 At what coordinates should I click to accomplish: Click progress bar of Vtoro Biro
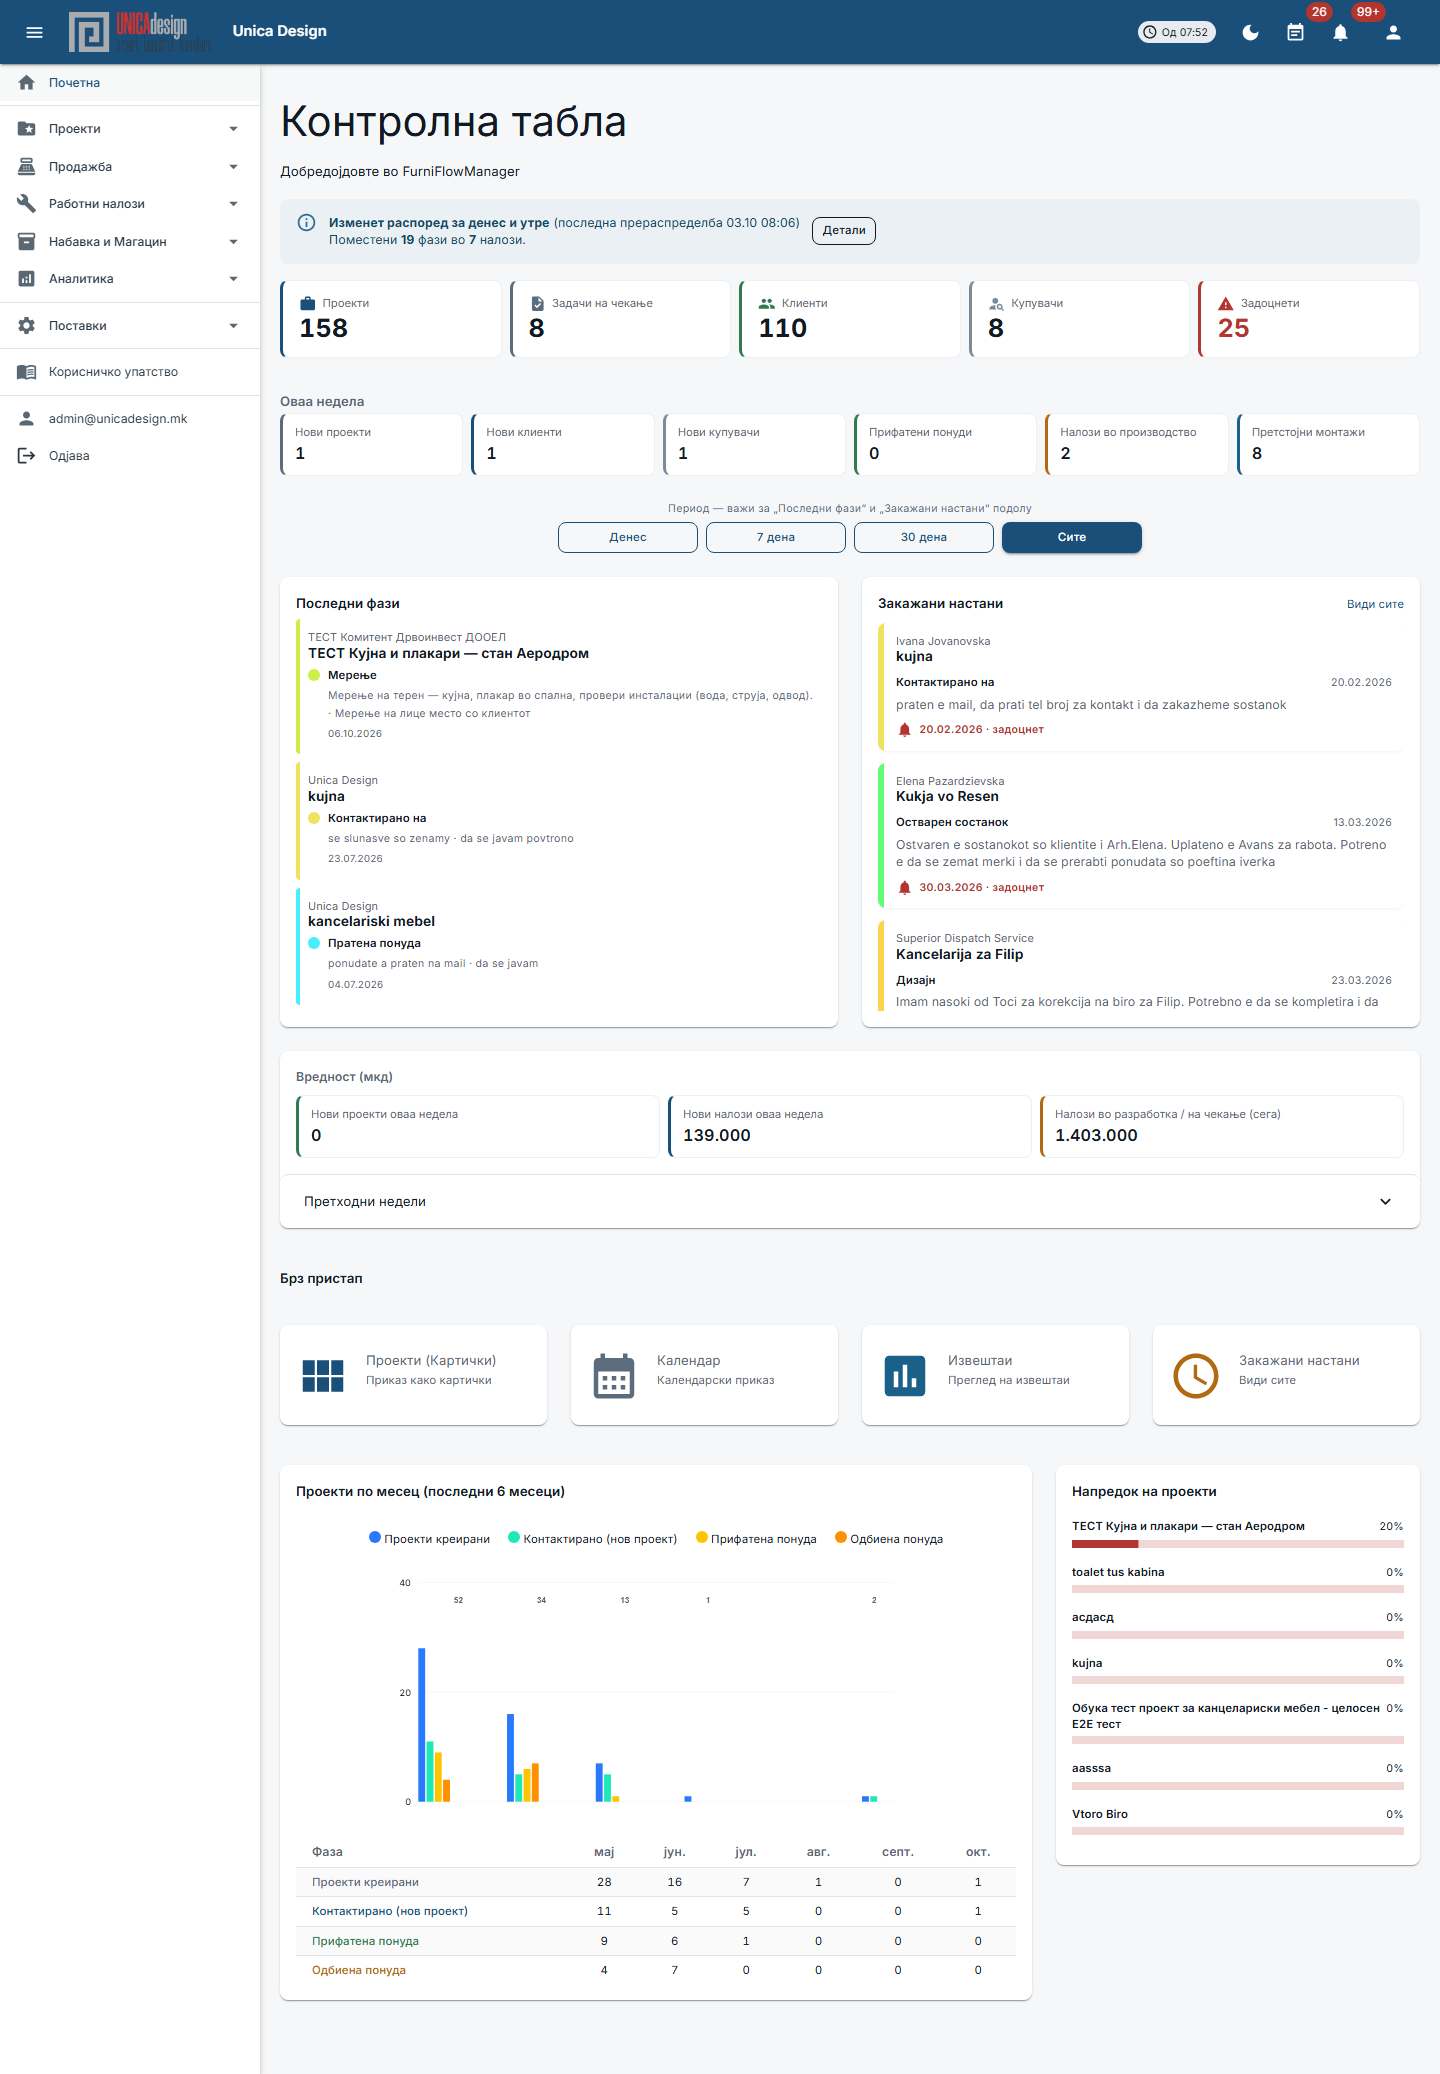coord(1238,1831)
